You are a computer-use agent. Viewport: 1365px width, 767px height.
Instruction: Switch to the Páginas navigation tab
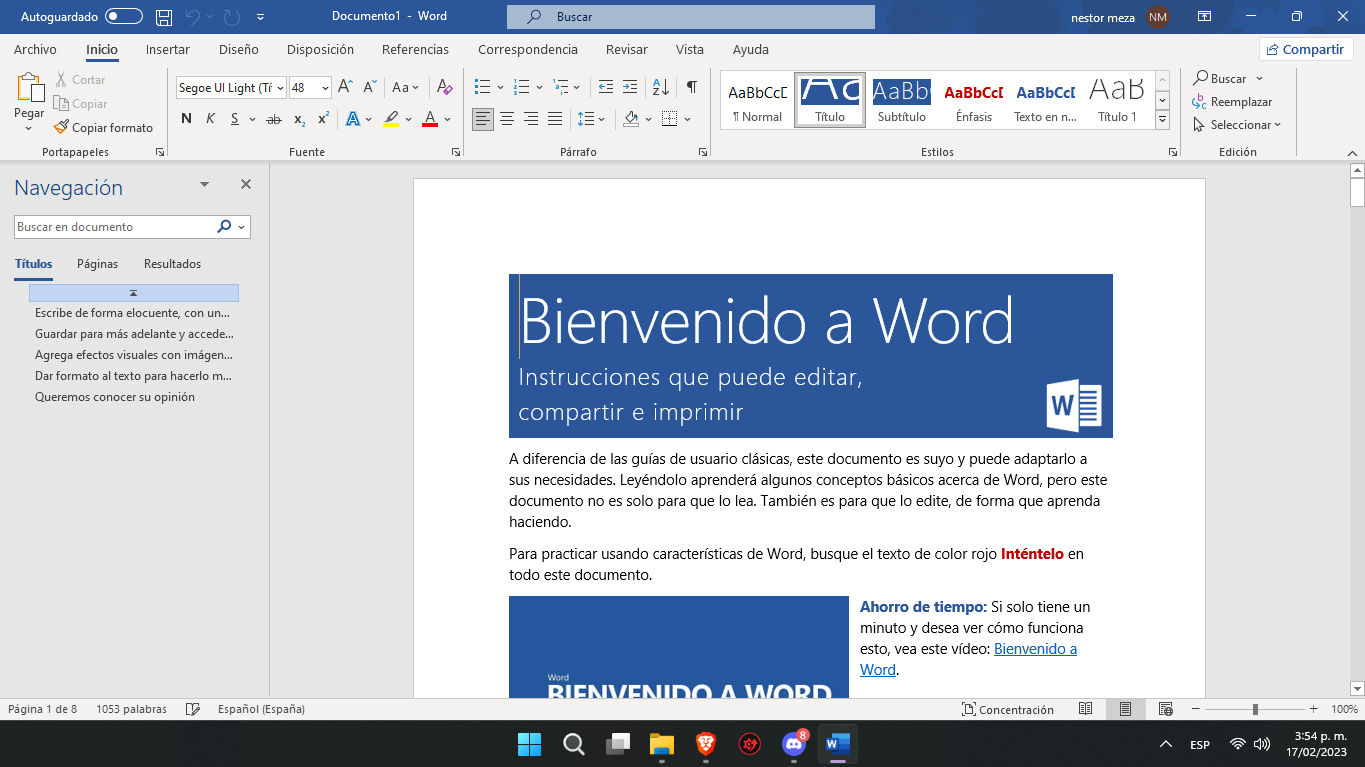coord(97,264)
